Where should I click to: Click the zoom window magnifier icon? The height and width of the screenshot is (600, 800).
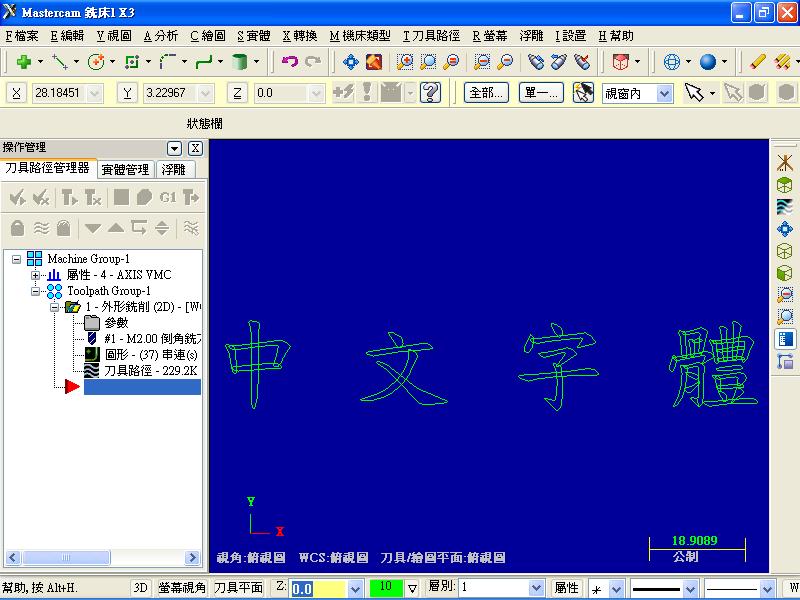pyautogui.click(x=405, y=62)
